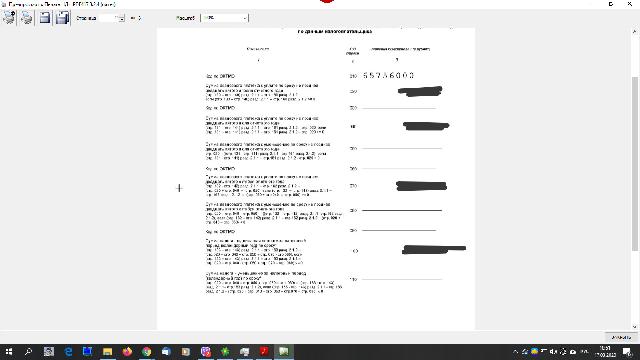Click the button at bottom right of window
Viewport: 640px width, 360px height.
pos(621,337)
